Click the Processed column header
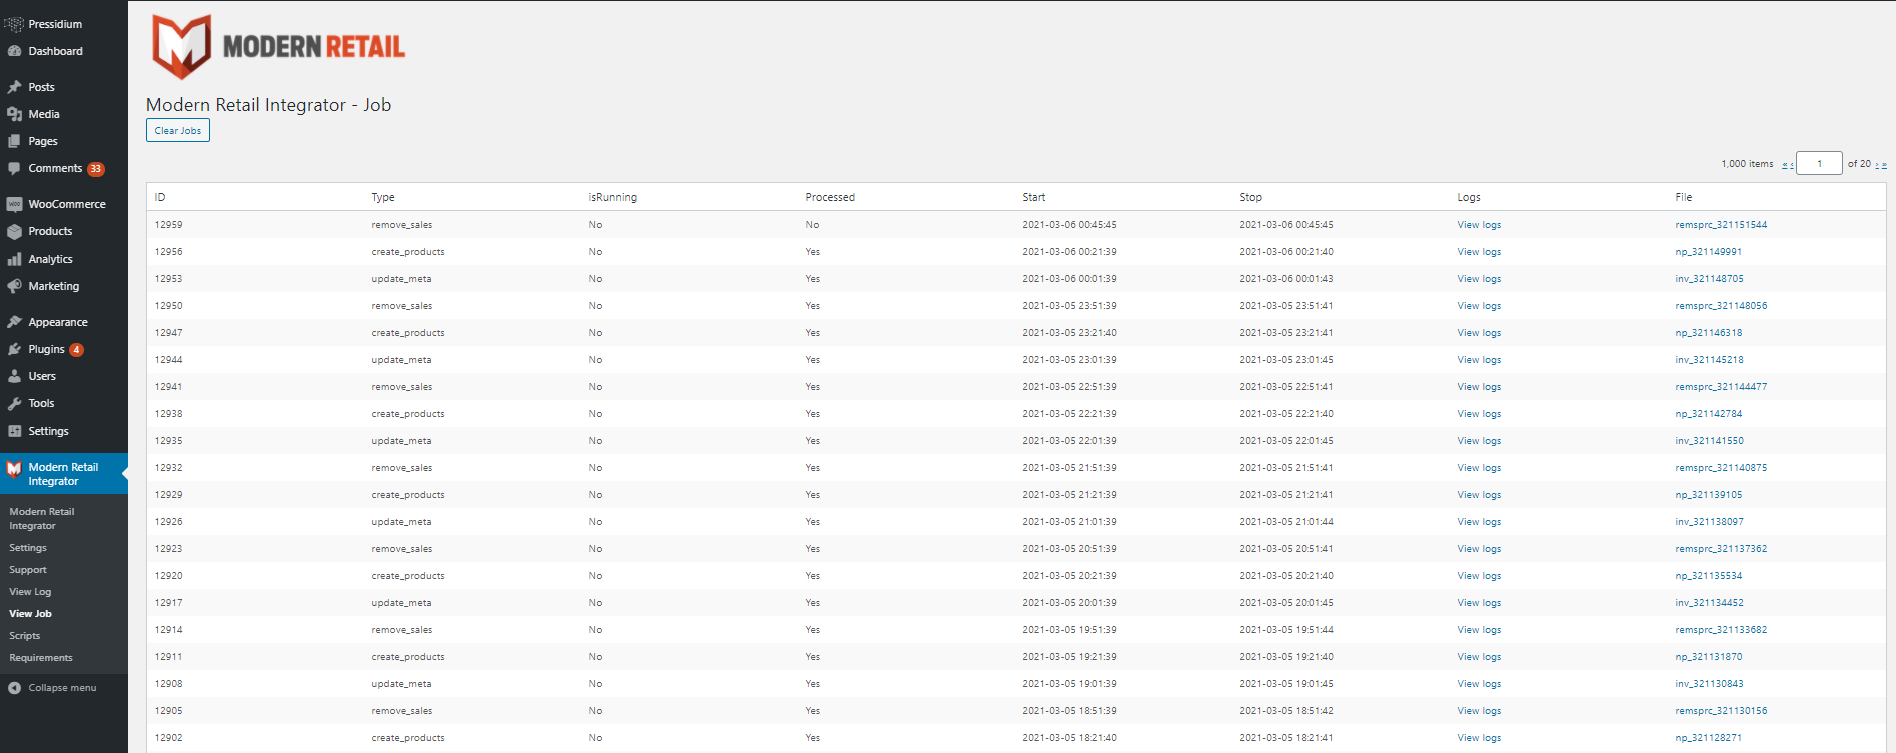 click(830, 197)
